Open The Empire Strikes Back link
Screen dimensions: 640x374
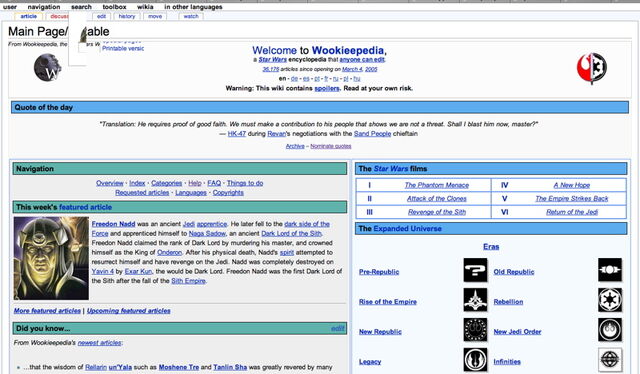(x=572, y=198)
